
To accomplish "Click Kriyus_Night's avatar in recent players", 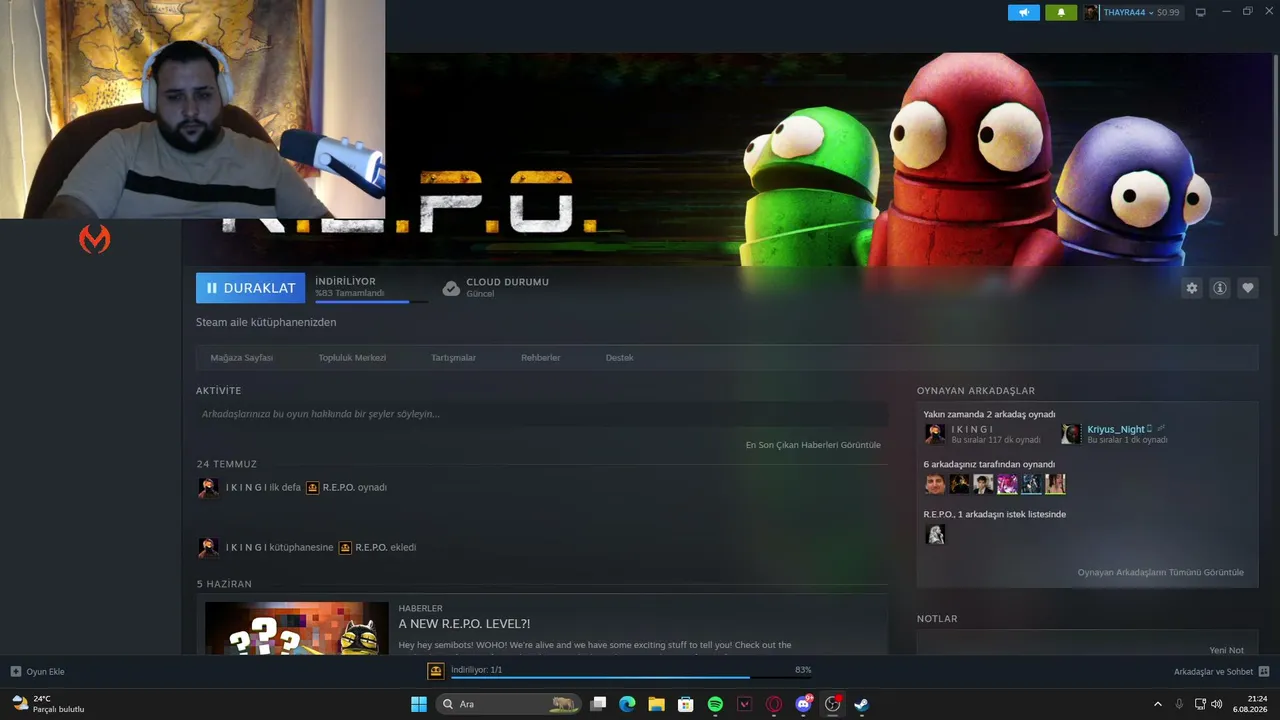I will click(x=1071, y=434).
